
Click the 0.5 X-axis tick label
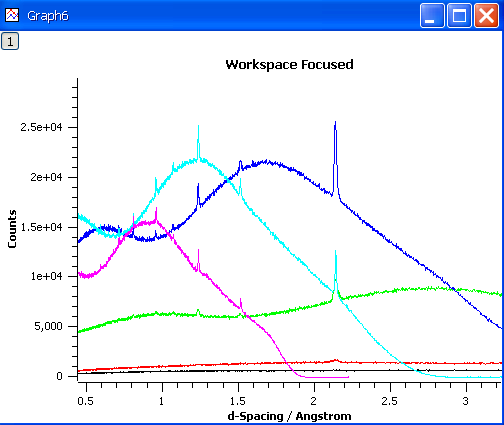click(85, 401)
